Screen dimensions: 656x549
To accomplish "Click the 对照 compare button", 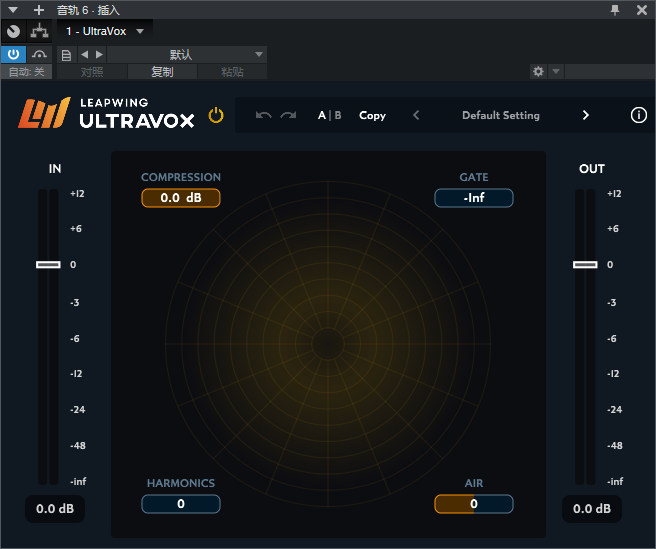I will point(92,72).
